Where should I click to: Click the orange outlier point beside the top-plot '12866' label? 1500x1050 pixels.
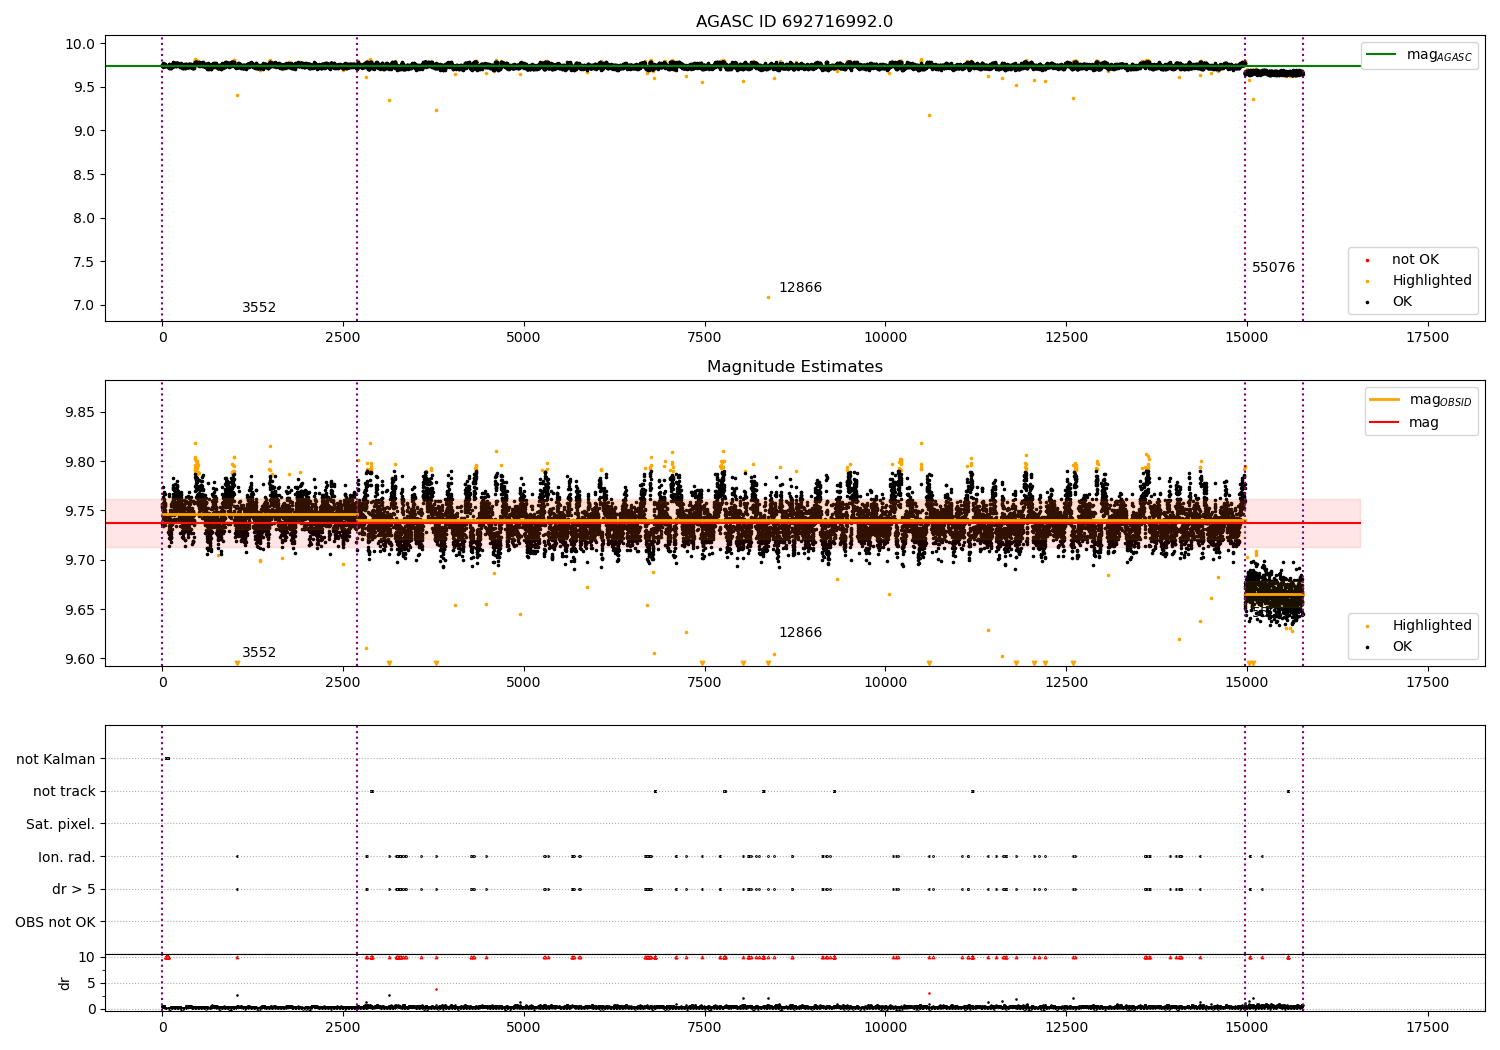(x=768, y=297)
